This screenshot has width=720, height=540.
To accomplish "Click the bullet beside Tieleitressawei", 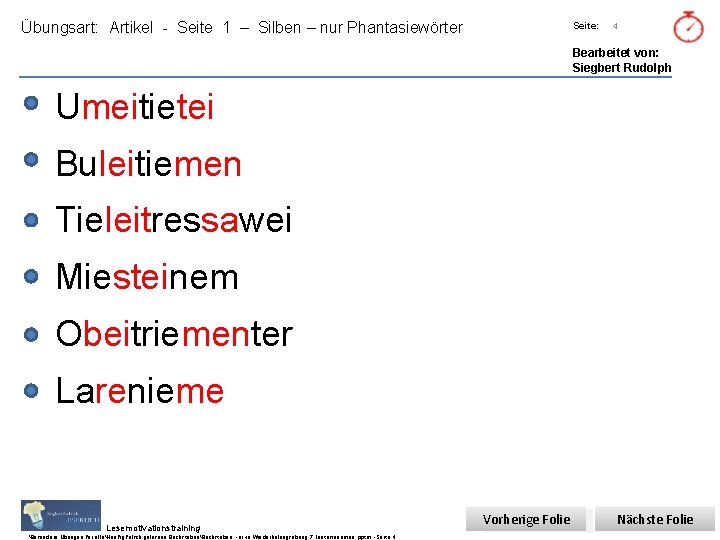I will tap(31, 220).
